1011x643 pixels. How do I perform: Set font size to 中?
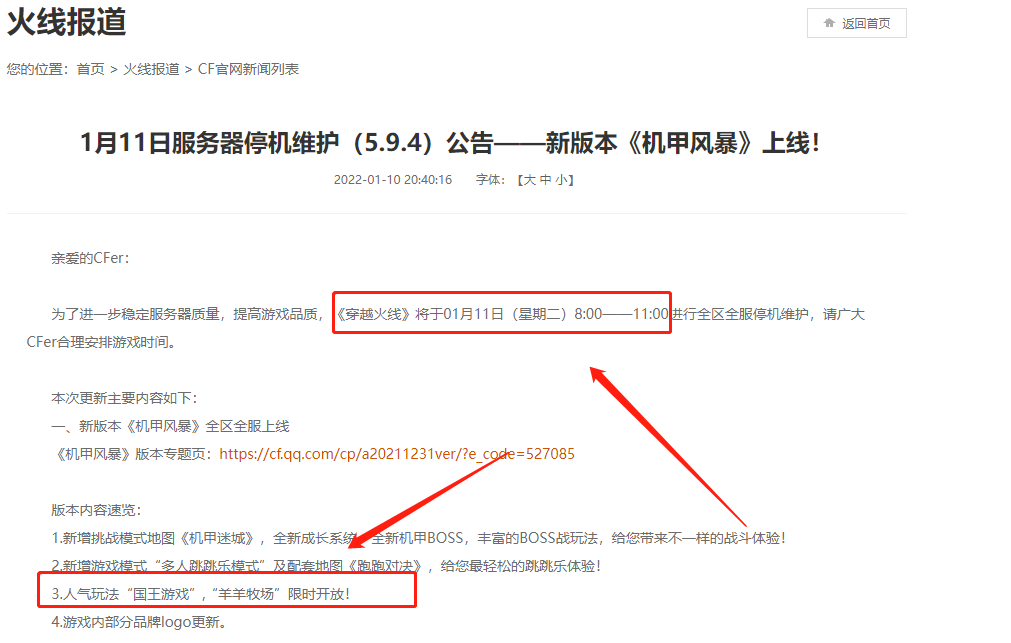click(x=545, y=180)
